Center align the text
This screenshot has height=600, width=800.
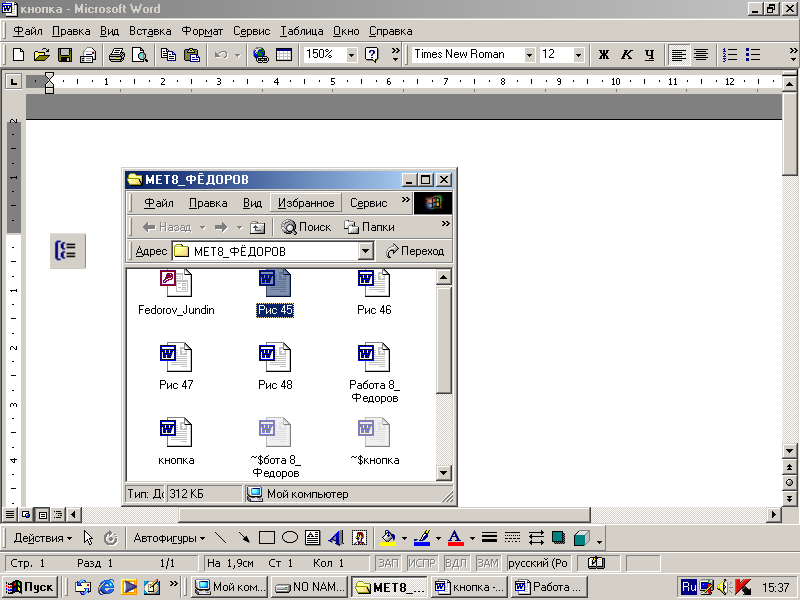[701, 55]
